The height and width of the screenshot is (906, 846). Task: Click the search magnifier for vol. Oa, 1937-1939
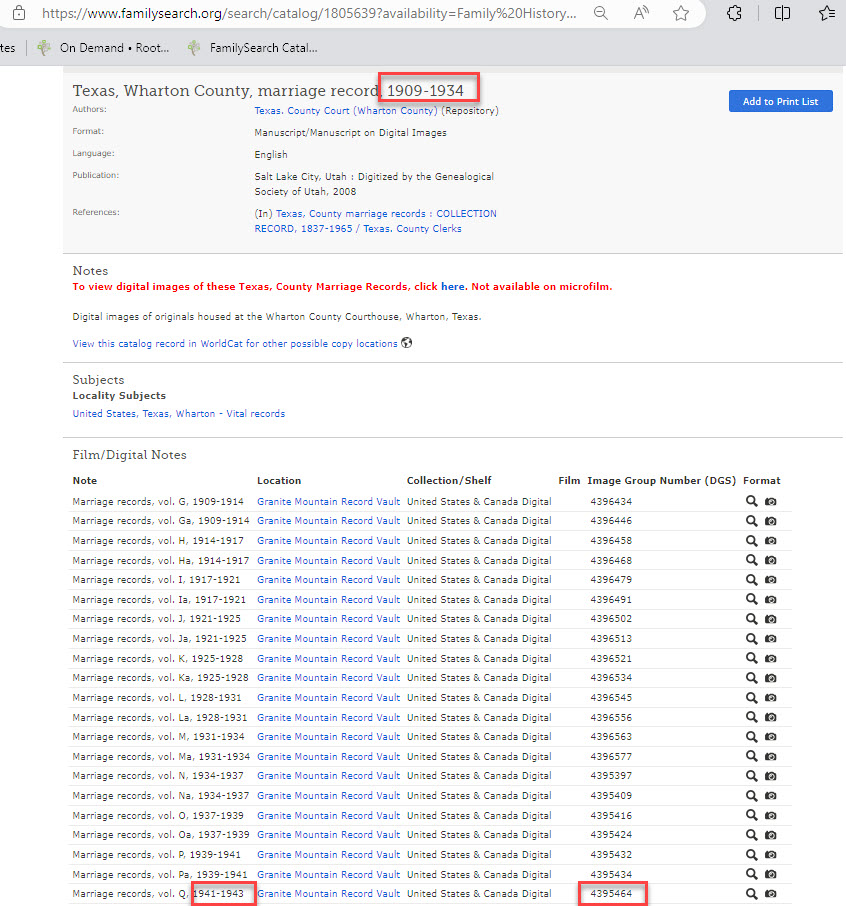(x=751, y=835)
